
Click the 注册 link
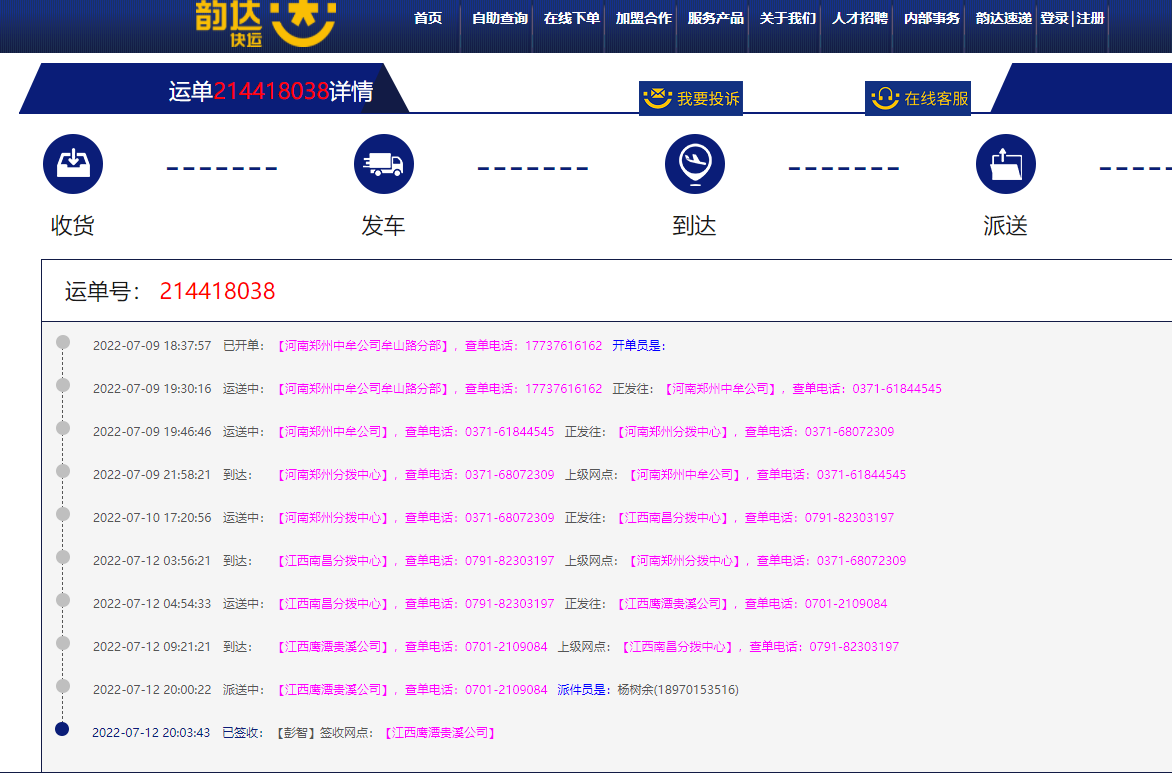point(1091,18)
